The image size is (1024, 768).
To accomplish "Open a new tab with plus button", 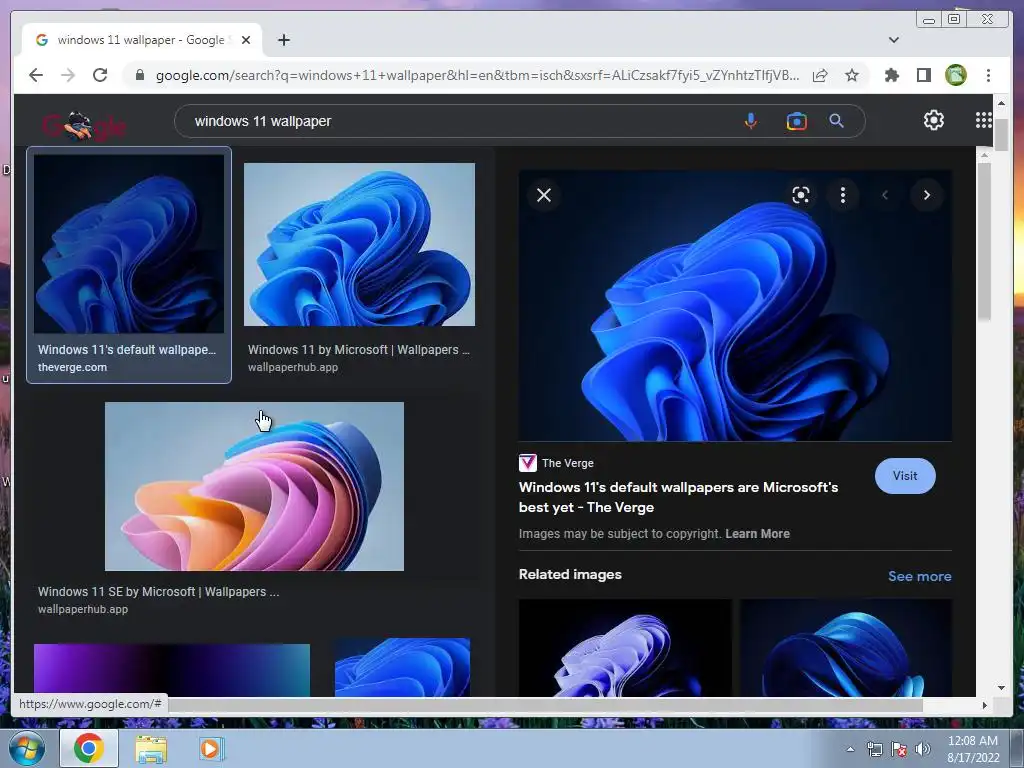I will click(x=283, y=40).
